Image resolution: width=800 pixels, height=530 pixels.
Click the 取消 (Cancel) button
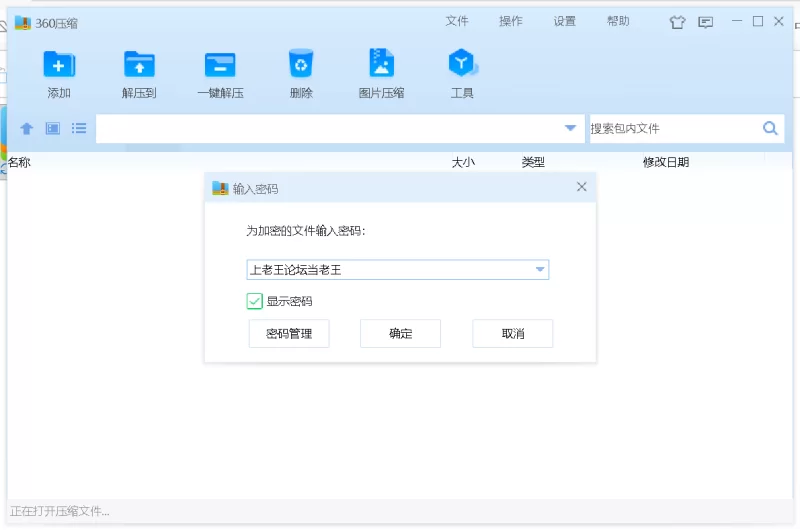coord(512,334)
